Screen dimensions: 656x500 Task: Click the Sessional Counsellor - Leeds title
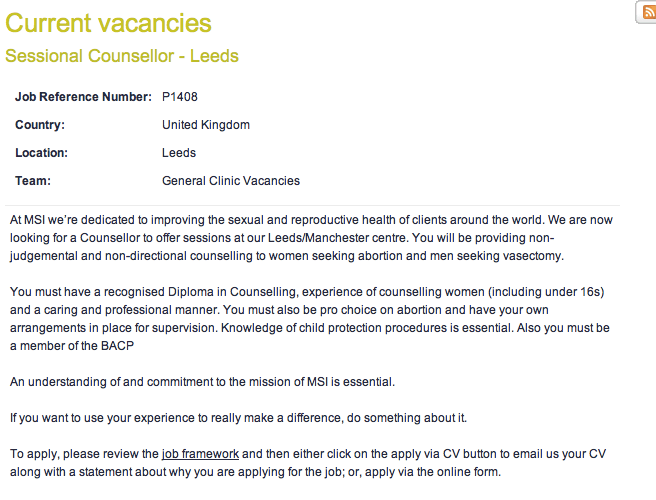tap(122, 56)
